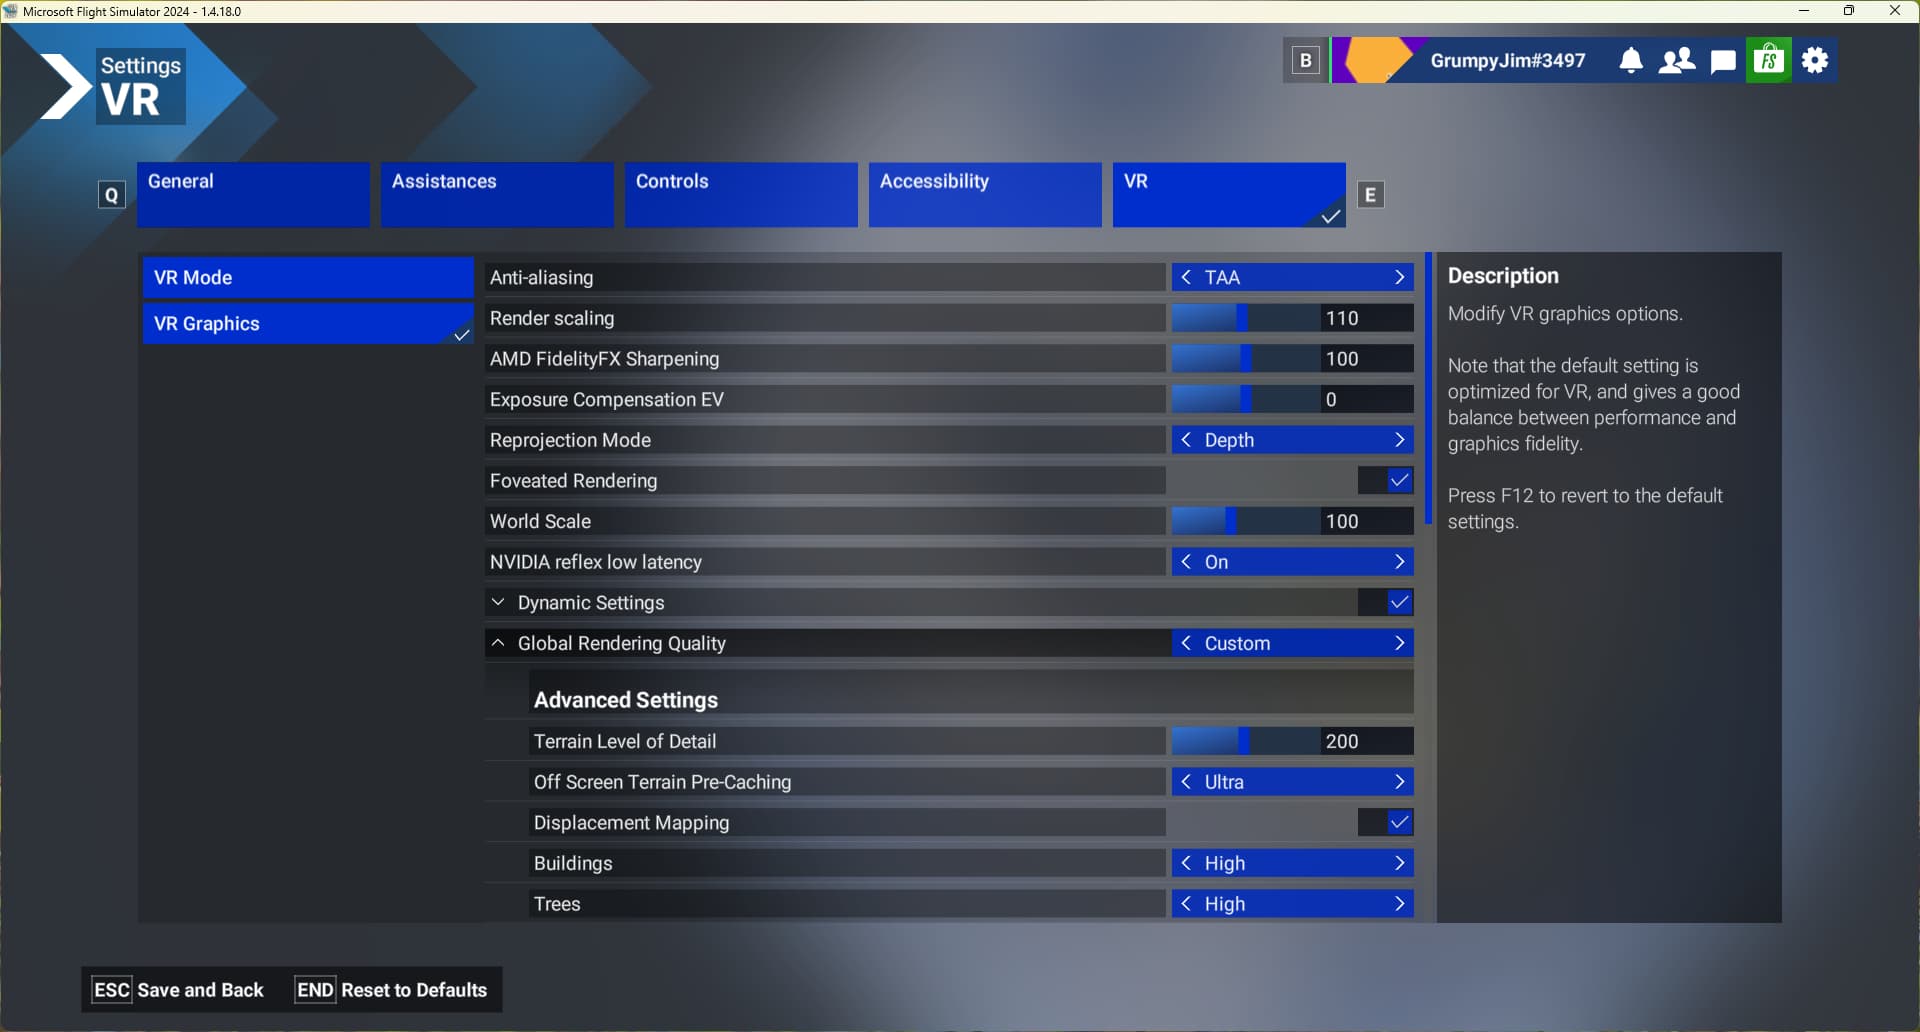Previous Trees quality arrow
The image size is (1920, 1032).
[1186, 904]
